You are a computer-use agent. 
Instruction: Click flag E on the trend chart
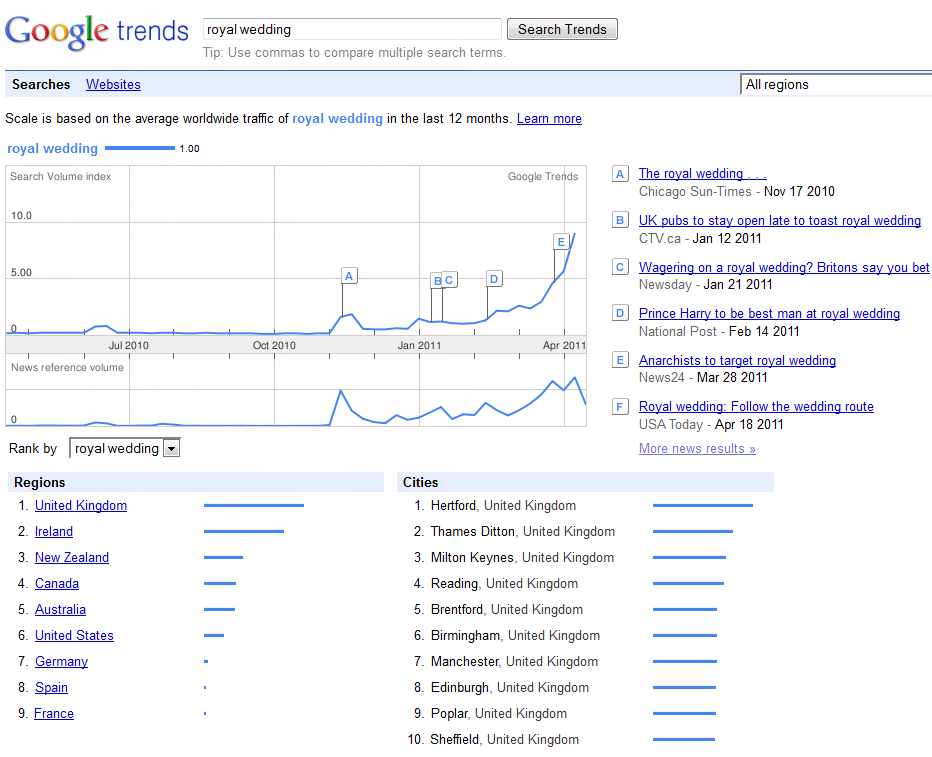click(x=561, y=241)
